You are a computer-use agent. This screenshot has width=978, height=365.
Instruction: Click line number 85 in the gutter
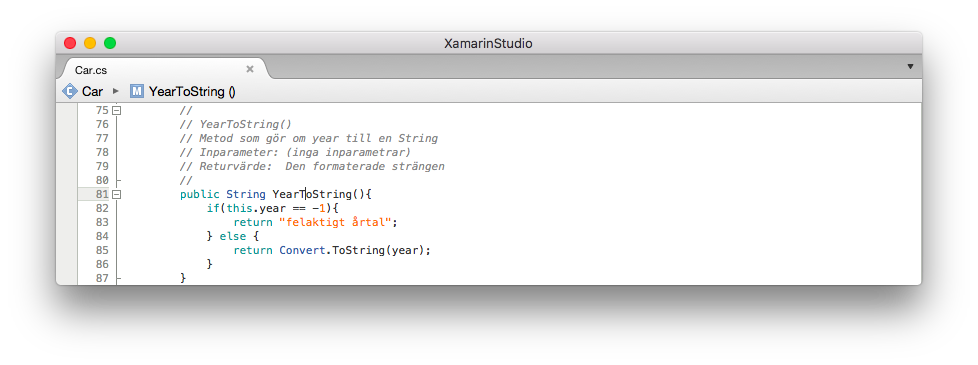coord(102,250)
